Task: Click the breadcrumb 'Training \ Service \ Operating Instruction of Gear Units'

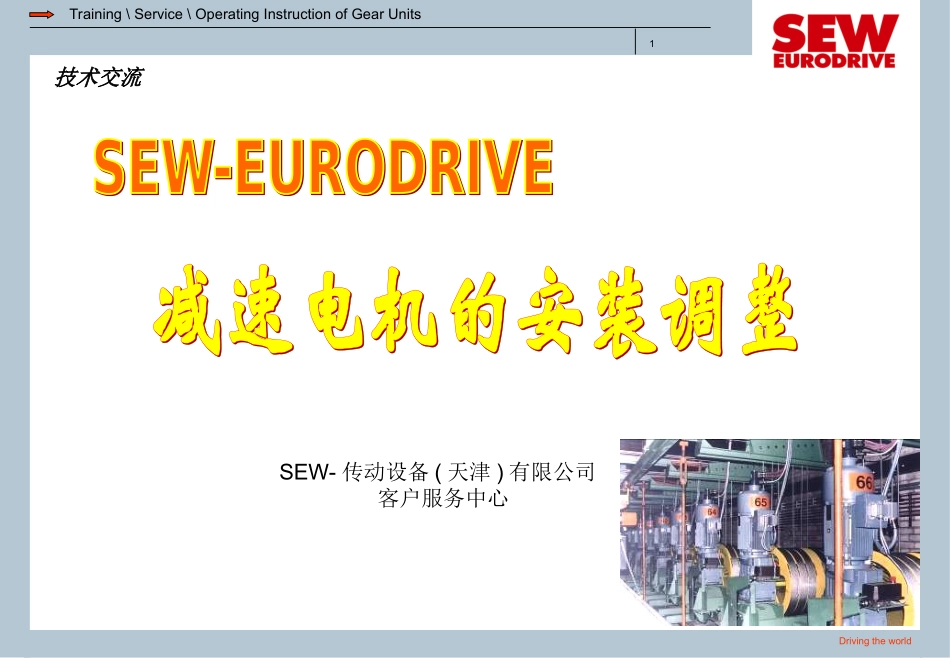Action: pyautogui.click(x=245, y=14)
